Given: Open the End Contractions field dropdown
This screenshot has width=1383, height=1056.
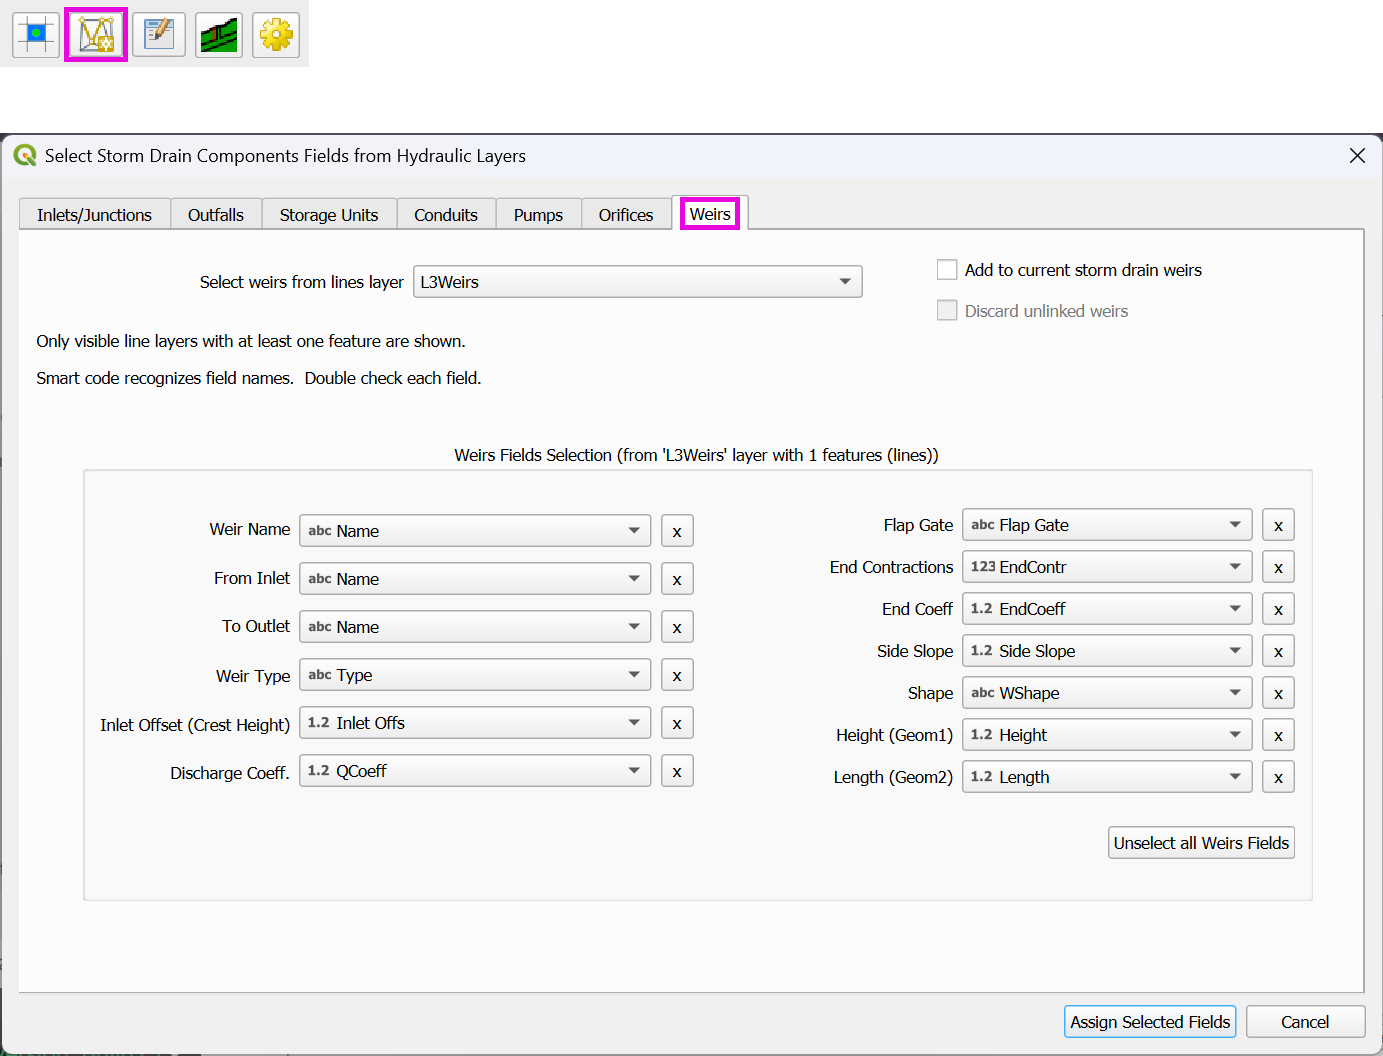Looking at the screenshot, I should click(1106, 567).
